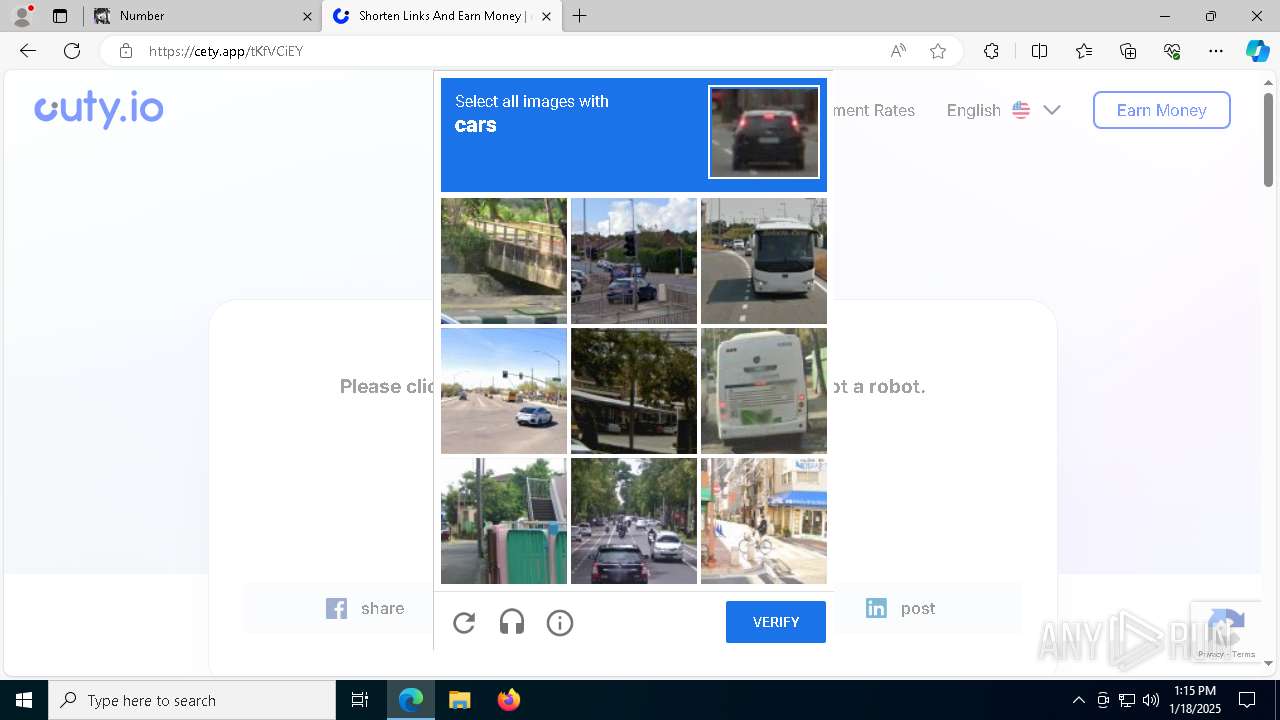
Task: Select captcha tile with wooden bridge
Action: 504,261
